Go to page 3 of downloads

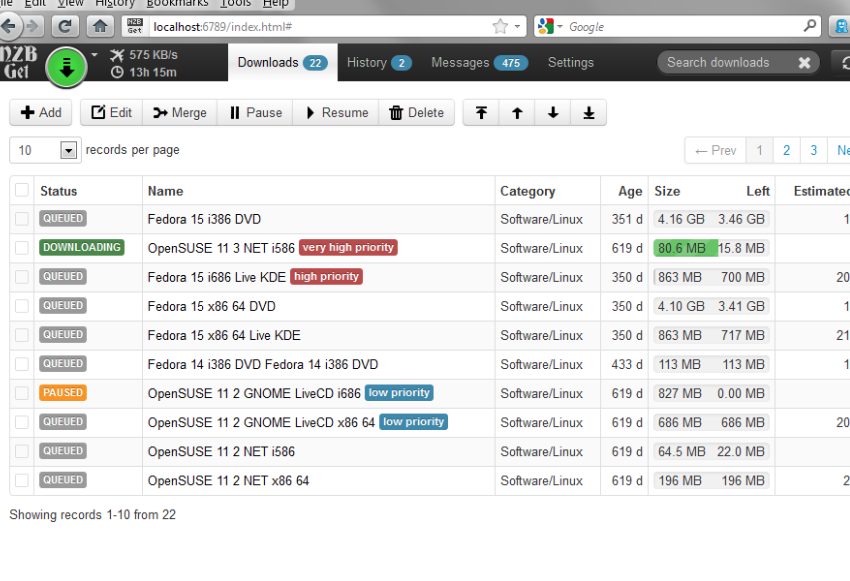click(x=814, y=150)
